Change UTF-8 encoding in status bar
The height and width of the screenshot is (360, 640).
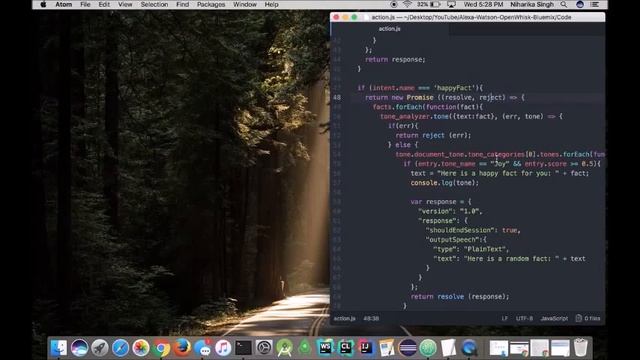524,318
